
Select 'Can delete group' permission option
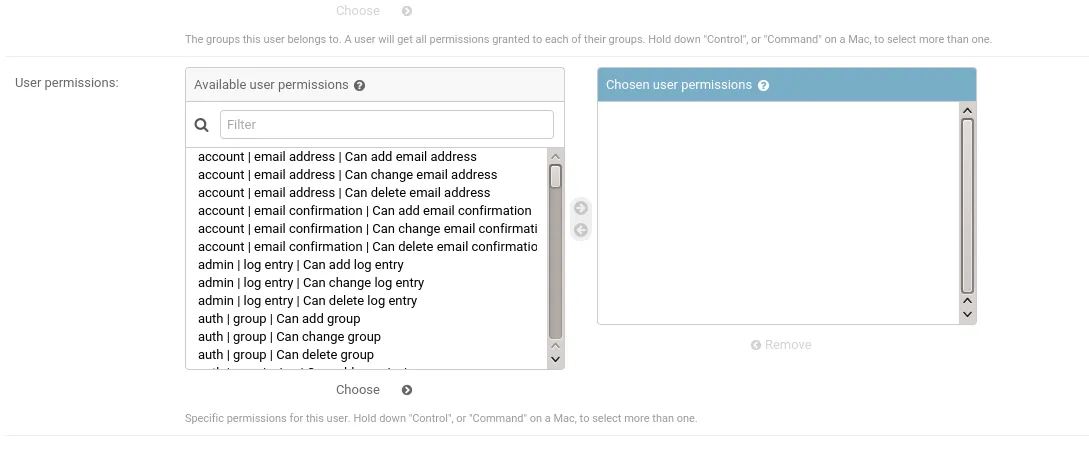285,355
